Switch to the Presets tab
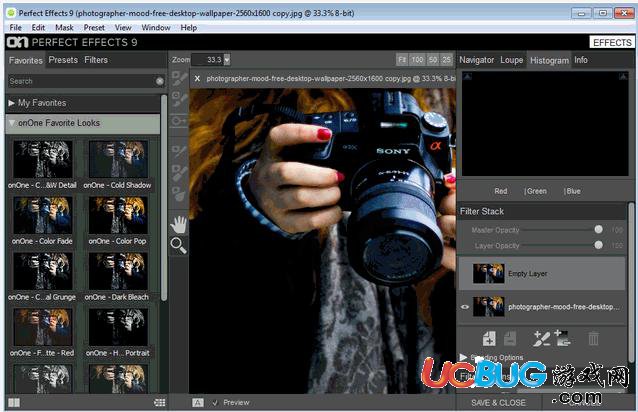 click(63, 60)
